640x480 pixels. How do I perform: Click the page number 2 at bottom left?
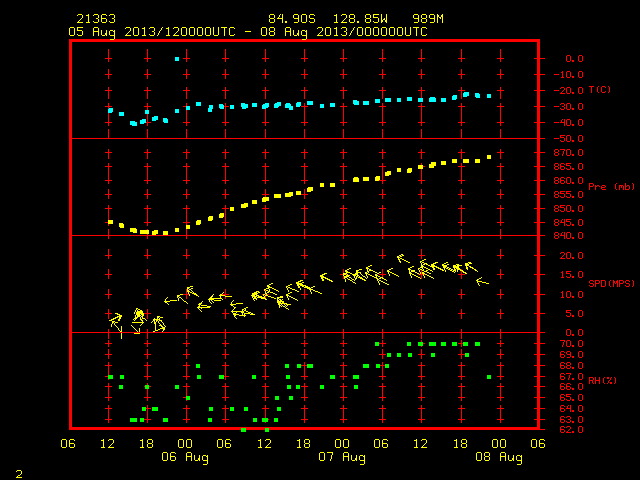coord(19,474)
